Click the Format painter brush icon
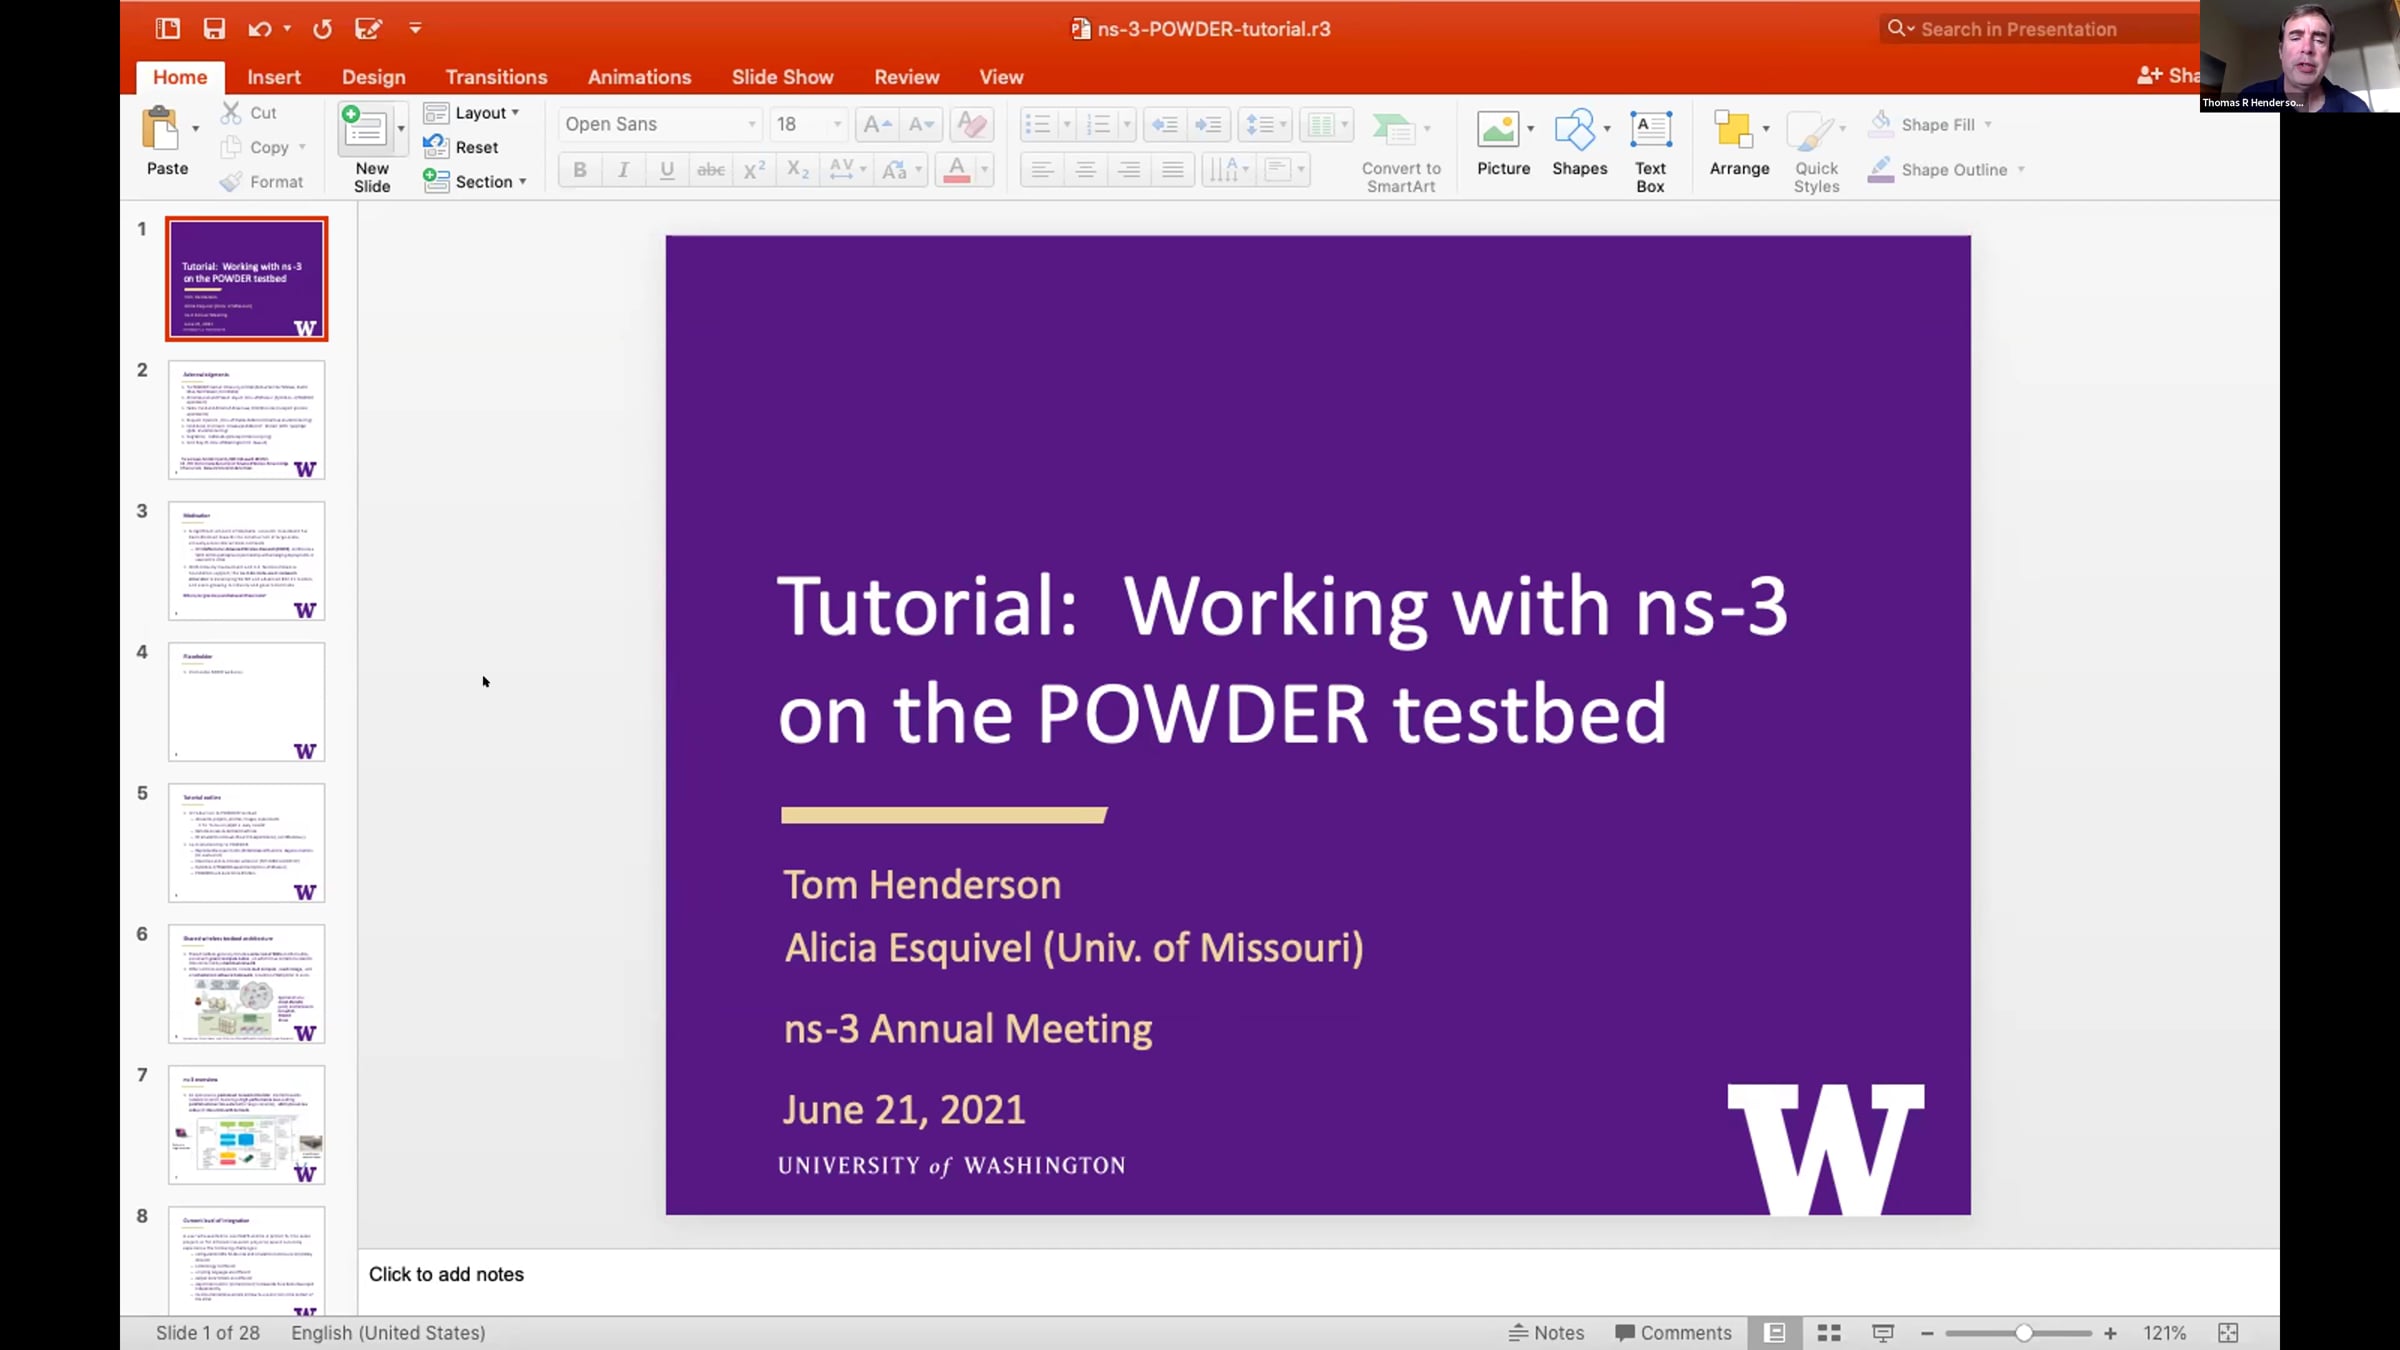The width and height of the screenshot is (2400, 1350). coord(231,182)
